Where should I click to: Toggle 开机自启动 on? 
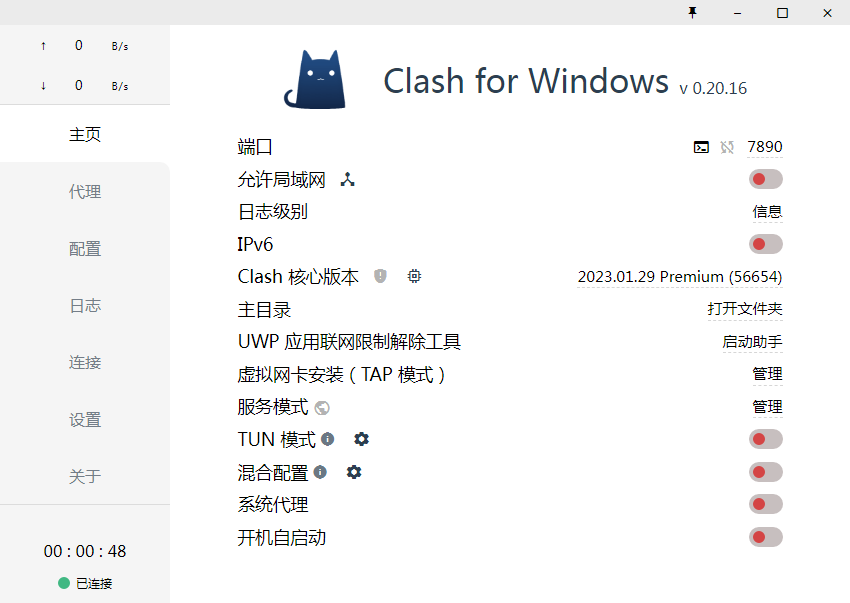click(765, 537)
